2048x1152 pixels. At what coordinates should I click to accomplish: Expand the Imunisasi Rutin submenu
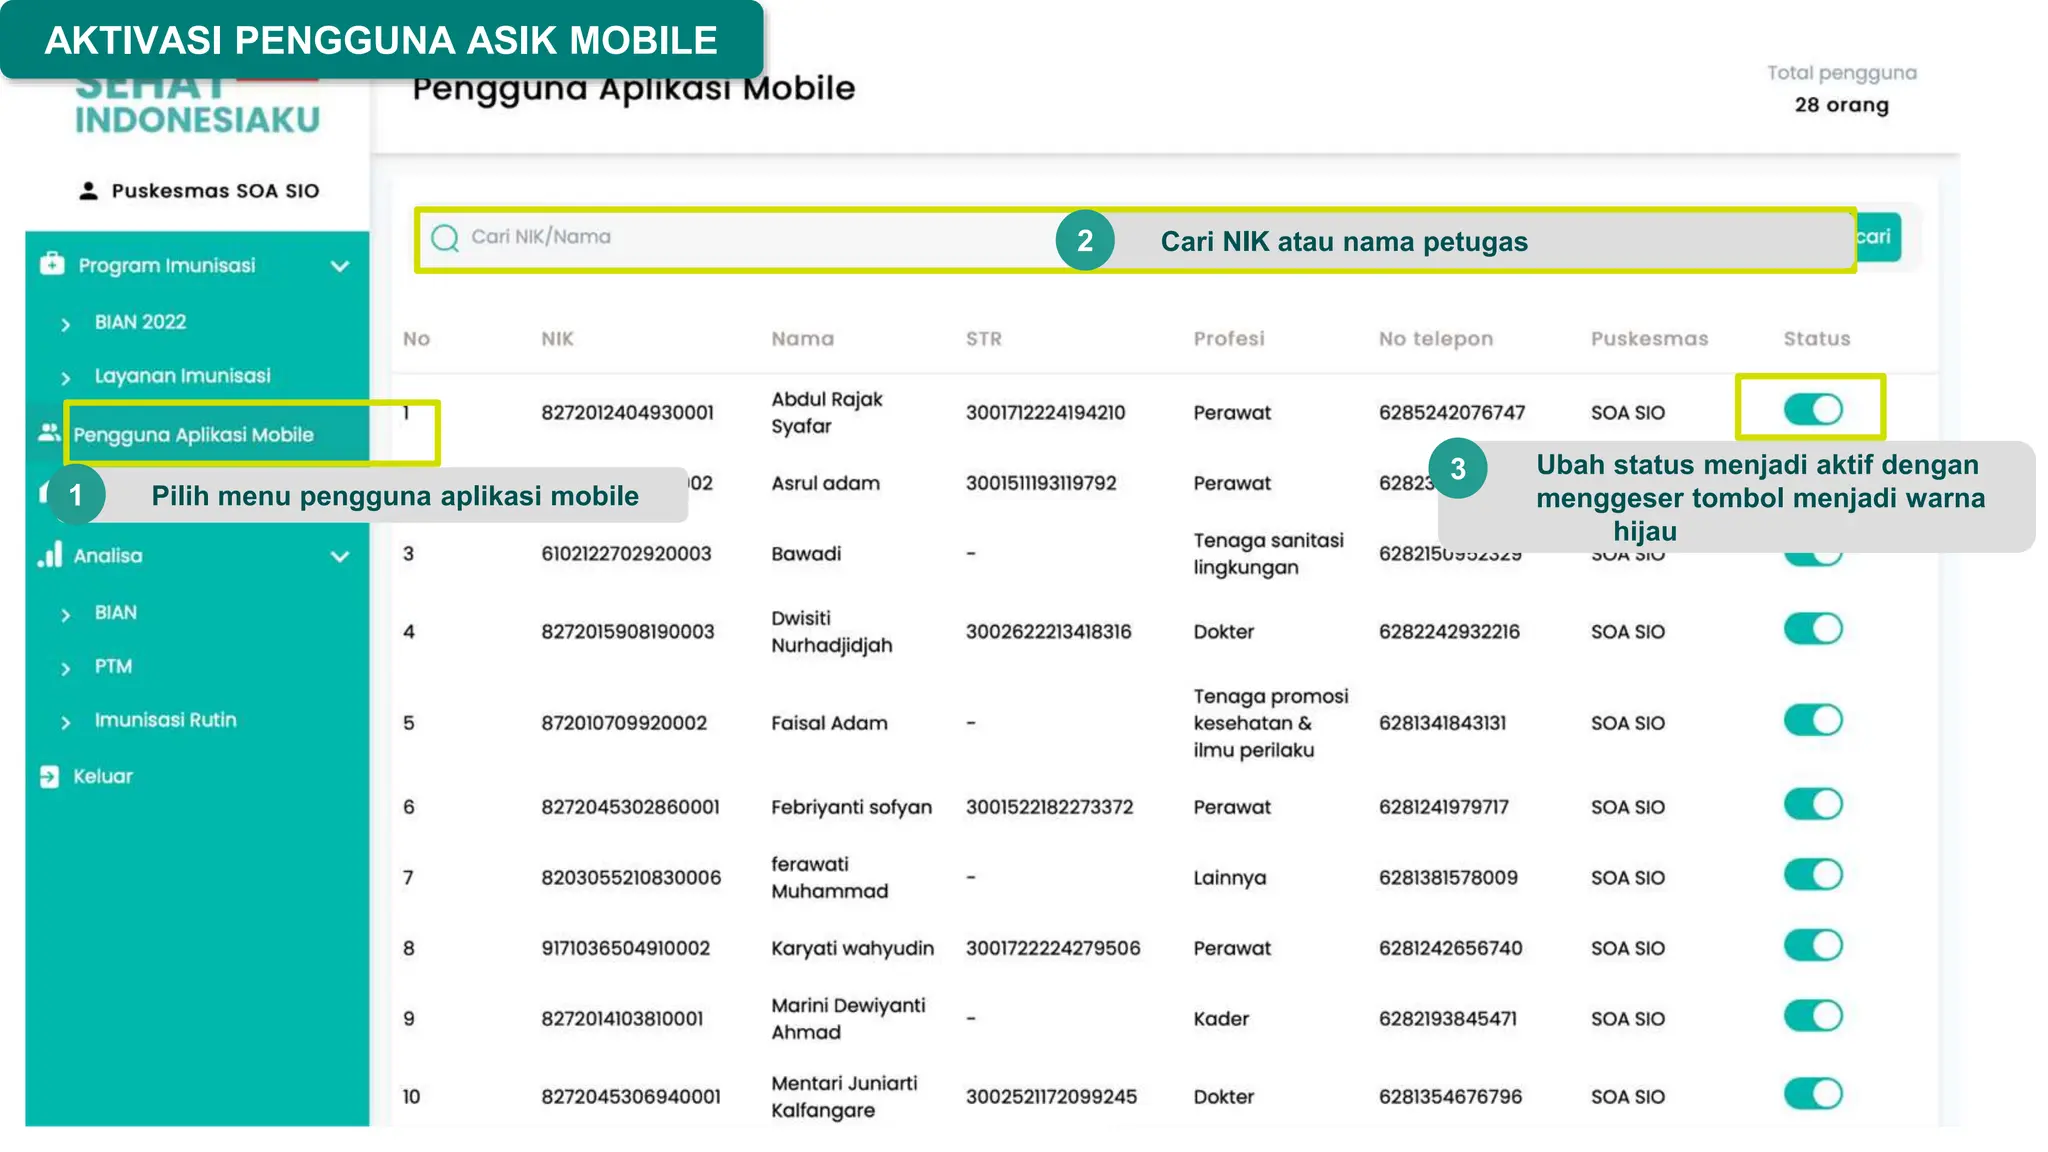tap(165, 720)
